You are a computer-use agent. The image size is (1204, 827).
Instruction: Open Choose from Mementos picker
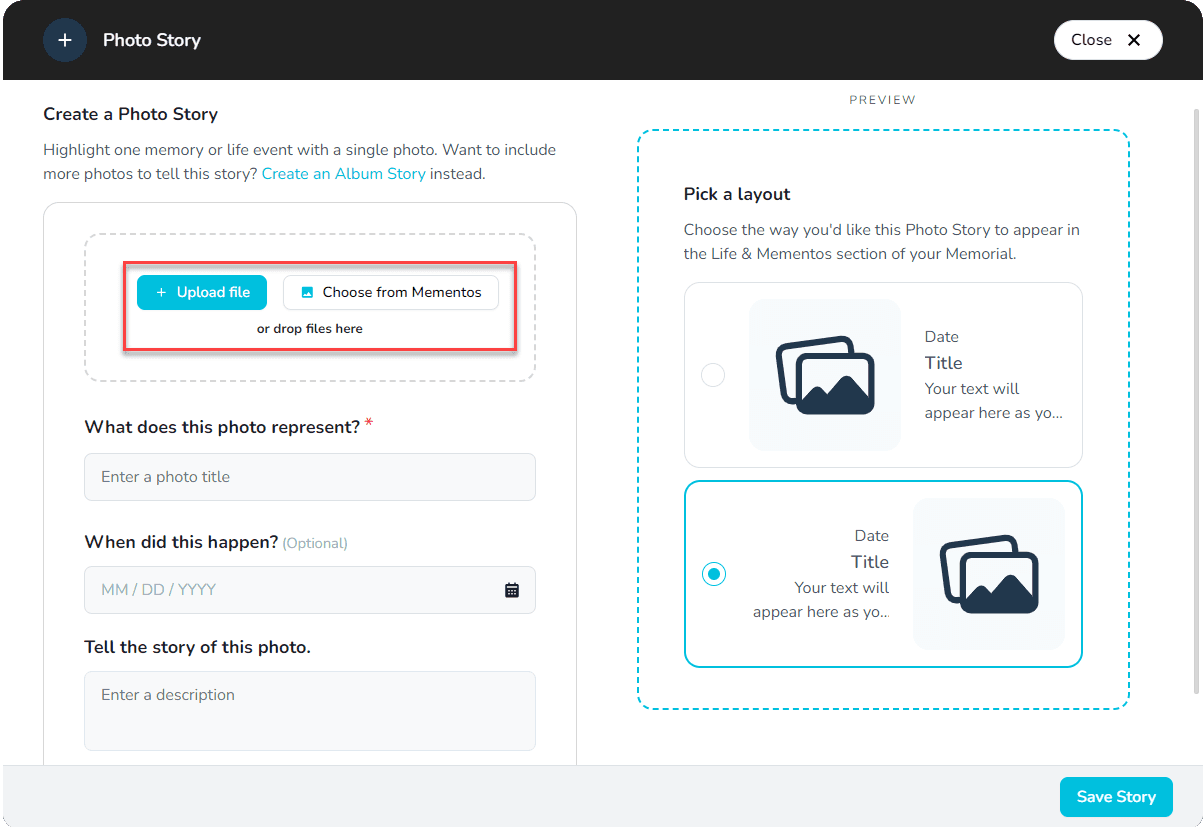pyautogui.click(x=391, y=293)
